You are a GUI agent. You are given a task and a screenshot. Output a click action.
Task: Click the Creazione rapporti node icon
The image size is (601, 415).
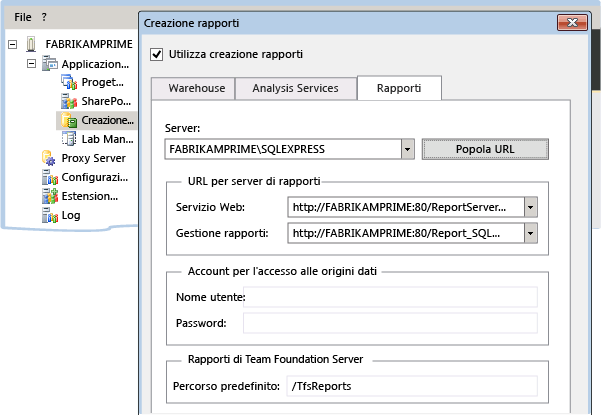(x=69, y=120)
